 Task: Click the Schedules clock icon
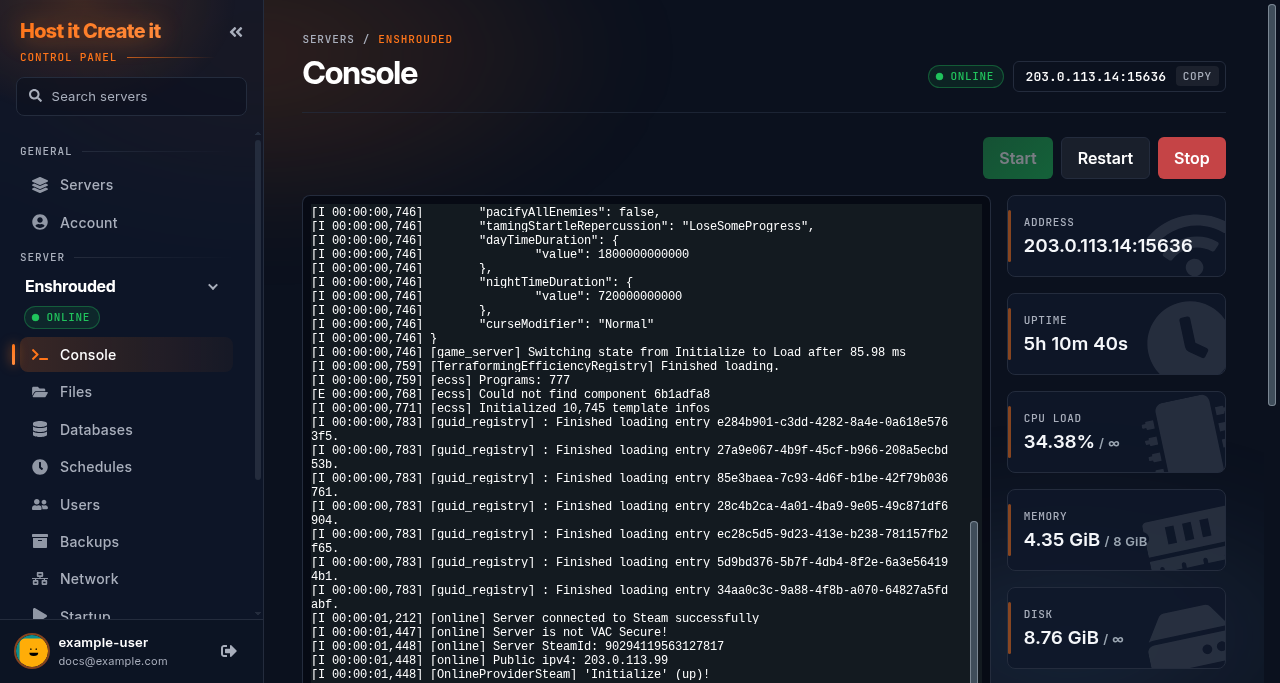coord(40,467)
